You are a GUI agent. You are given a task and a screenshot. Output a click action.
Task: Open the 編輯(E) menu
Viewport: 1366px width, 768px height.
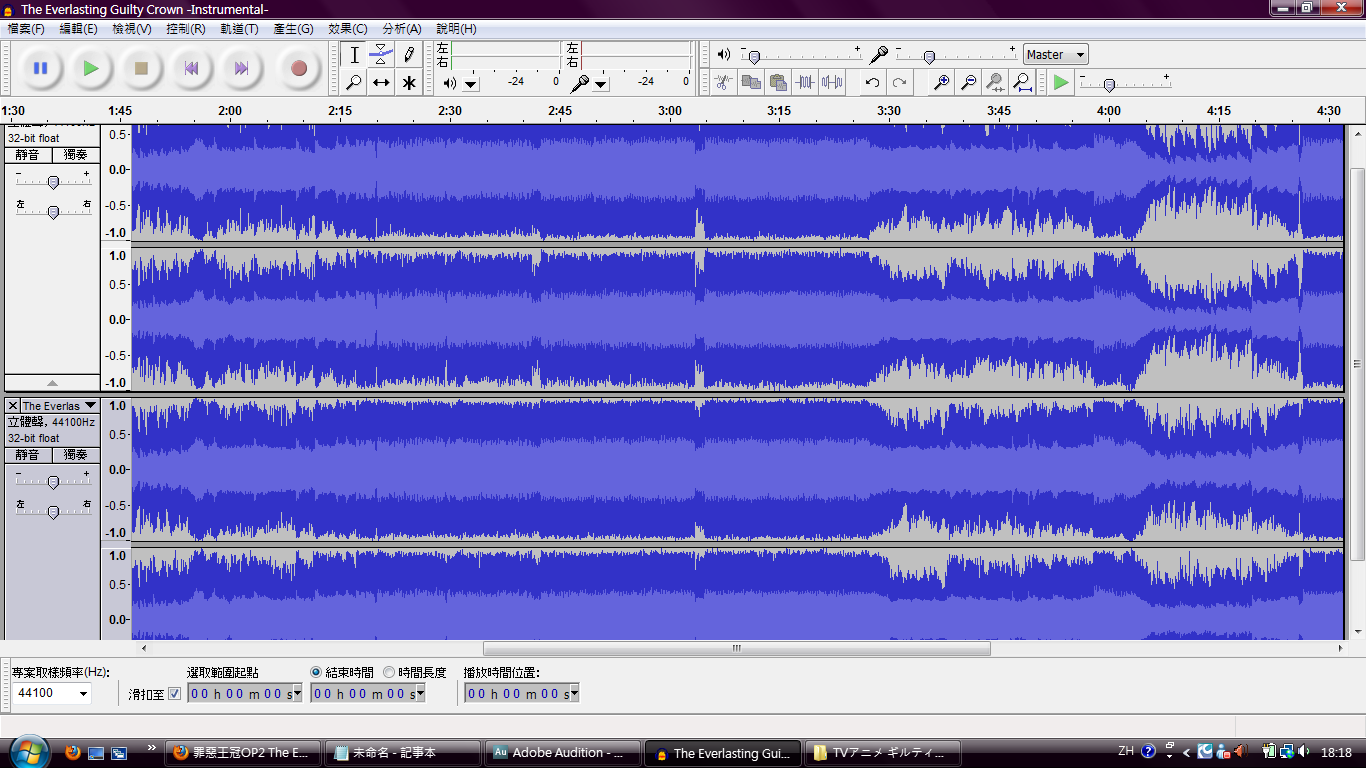(x=79, y=29)
